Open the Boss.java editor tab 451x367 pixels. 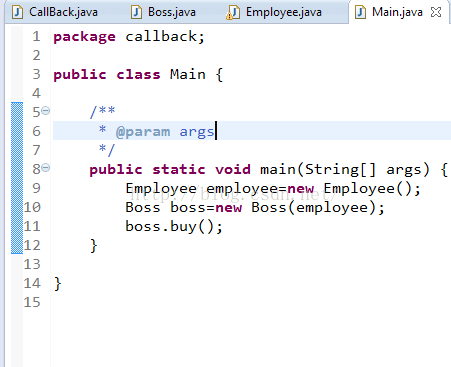point(163,12)
